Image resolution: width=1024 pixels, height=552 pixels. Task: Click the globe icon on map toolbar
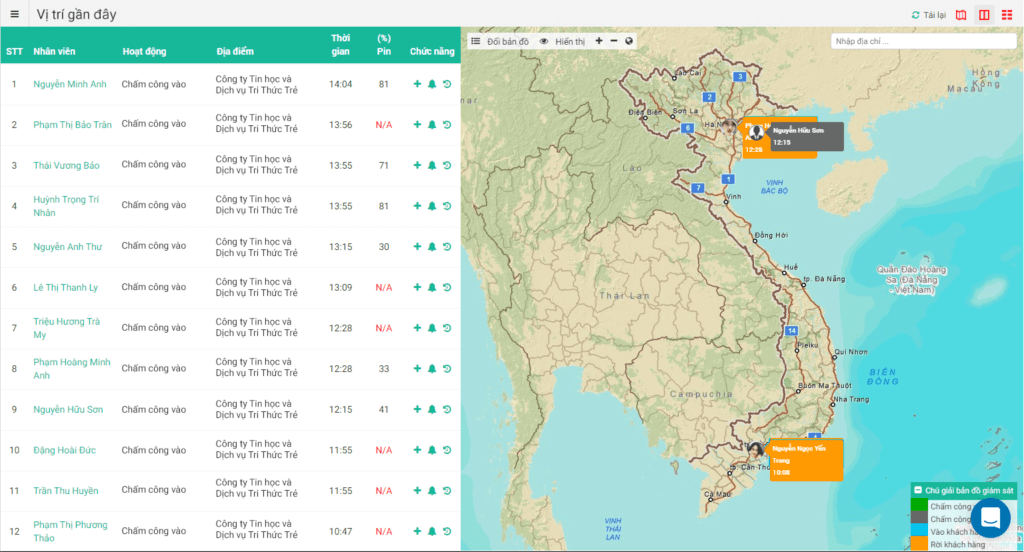coord(629,41)
